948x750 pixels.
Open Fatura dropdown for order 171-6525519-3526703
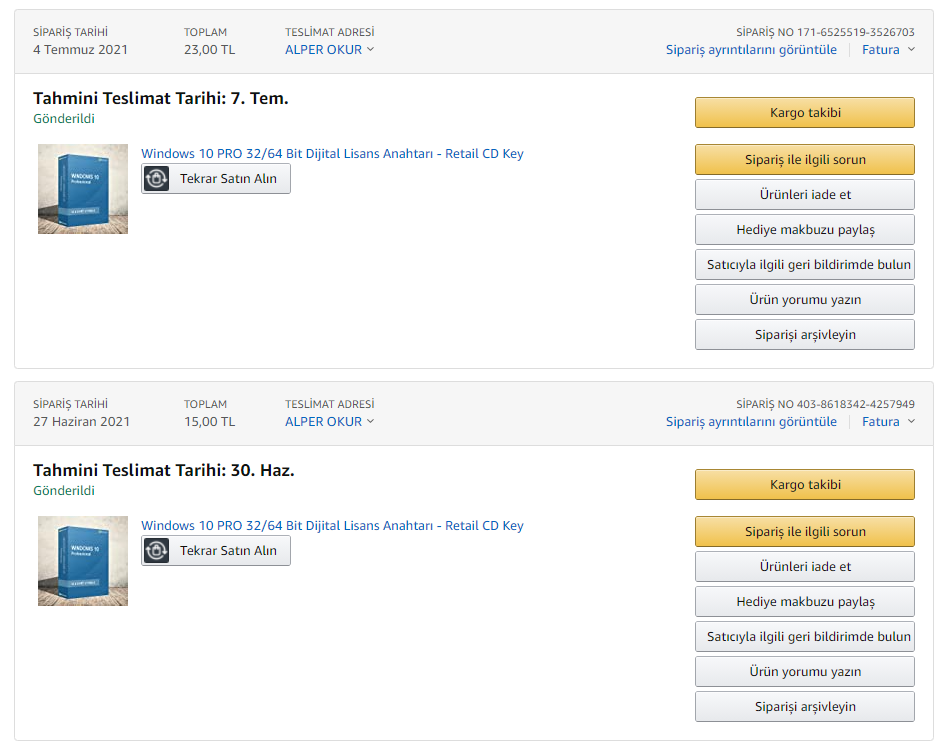[888, 50]
